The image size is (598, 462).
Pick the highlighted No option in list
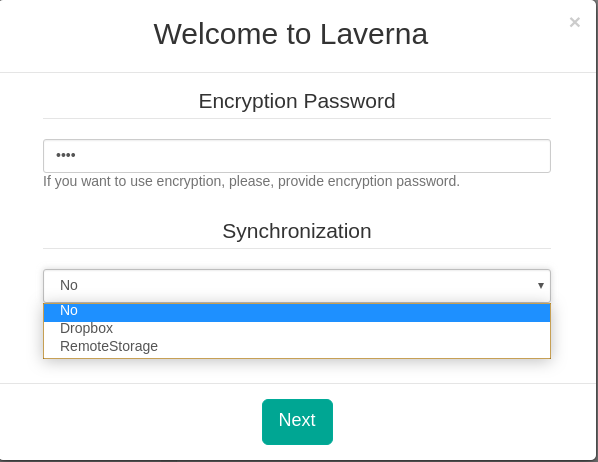coord(297,310)
